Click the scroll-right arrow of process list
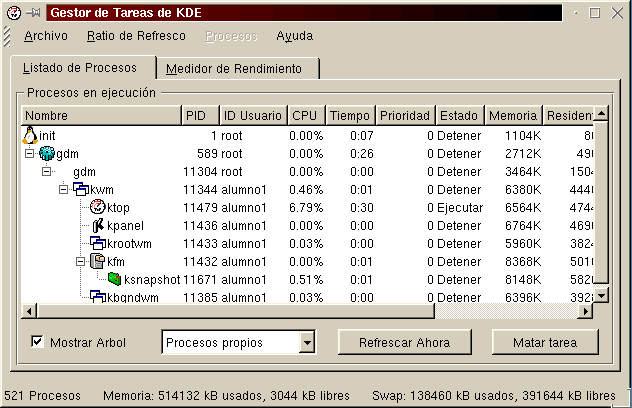This screenshot has height=408, width=632. click(586, 311)
